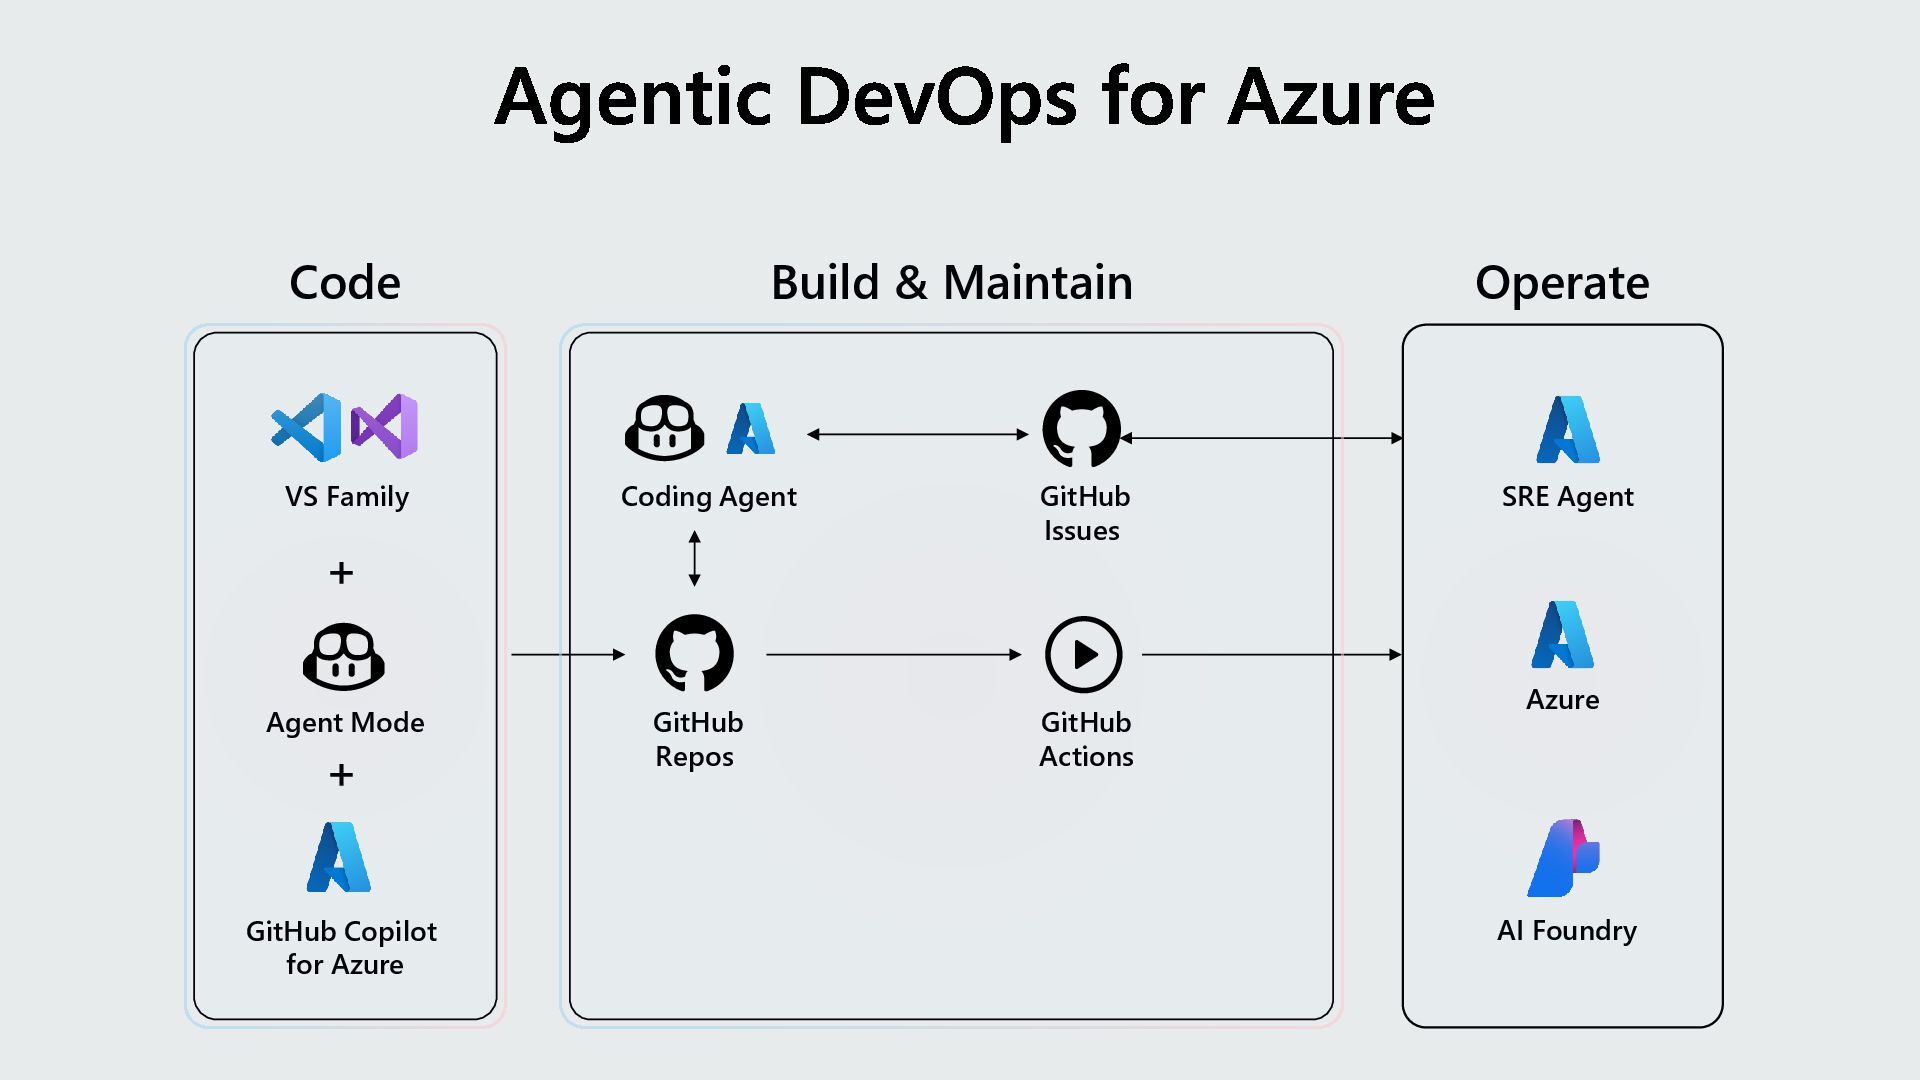The image size is (1920, 1080).
Task: Select the GitHub Issues octocat icon
Action: click(1081, 429)
